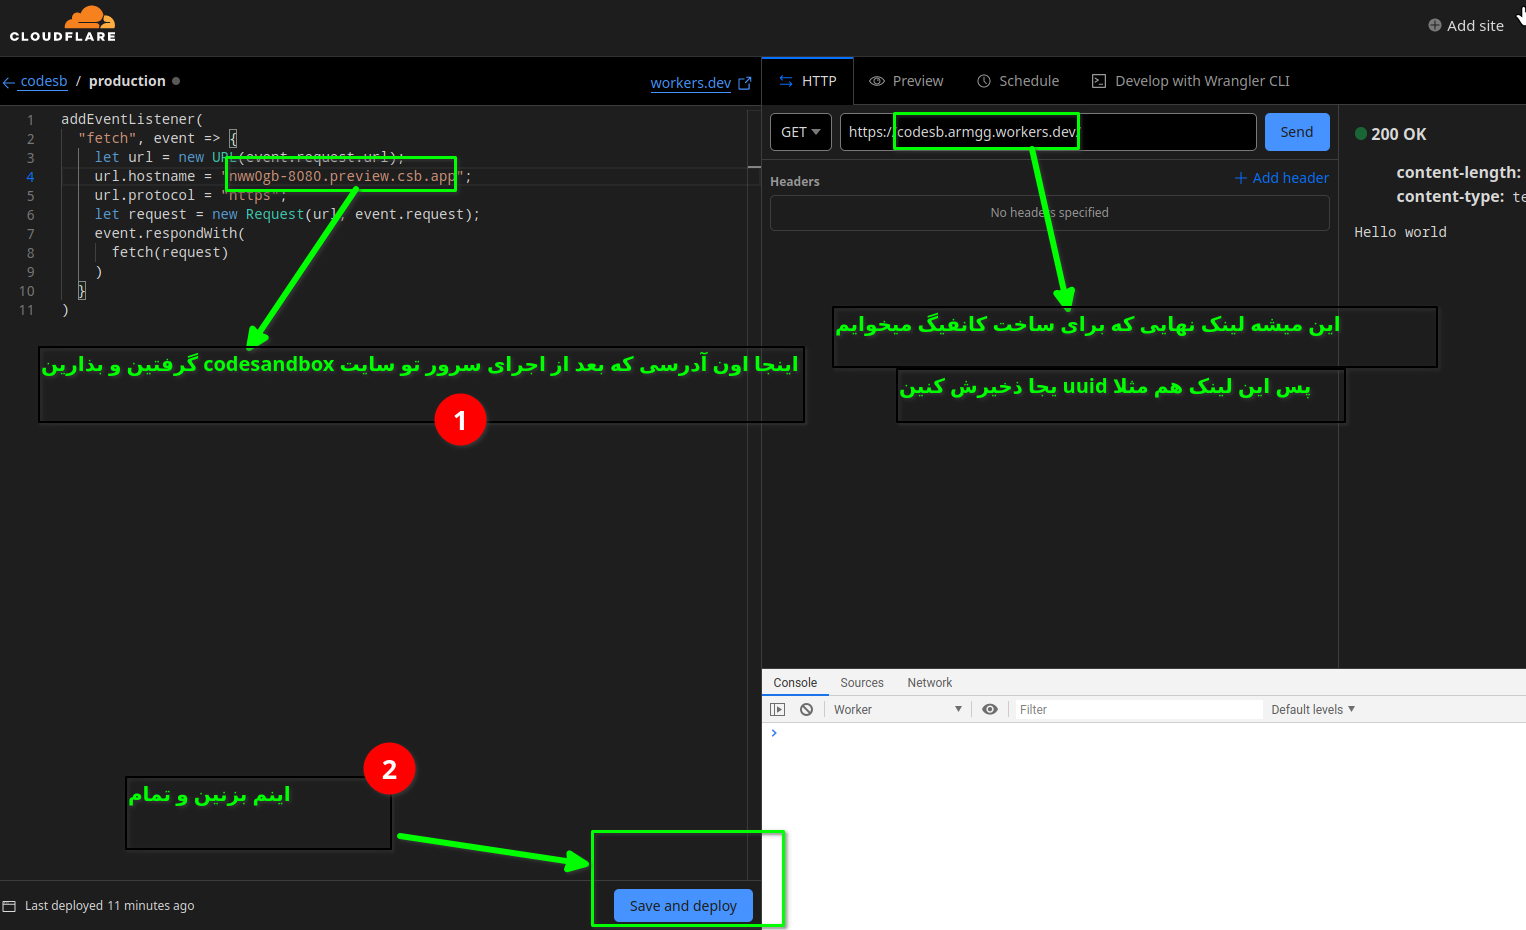Click the request URL input field
The height and width of the screenshot is (930, 1526).
pyautogui.click(x=1048, y=132)
